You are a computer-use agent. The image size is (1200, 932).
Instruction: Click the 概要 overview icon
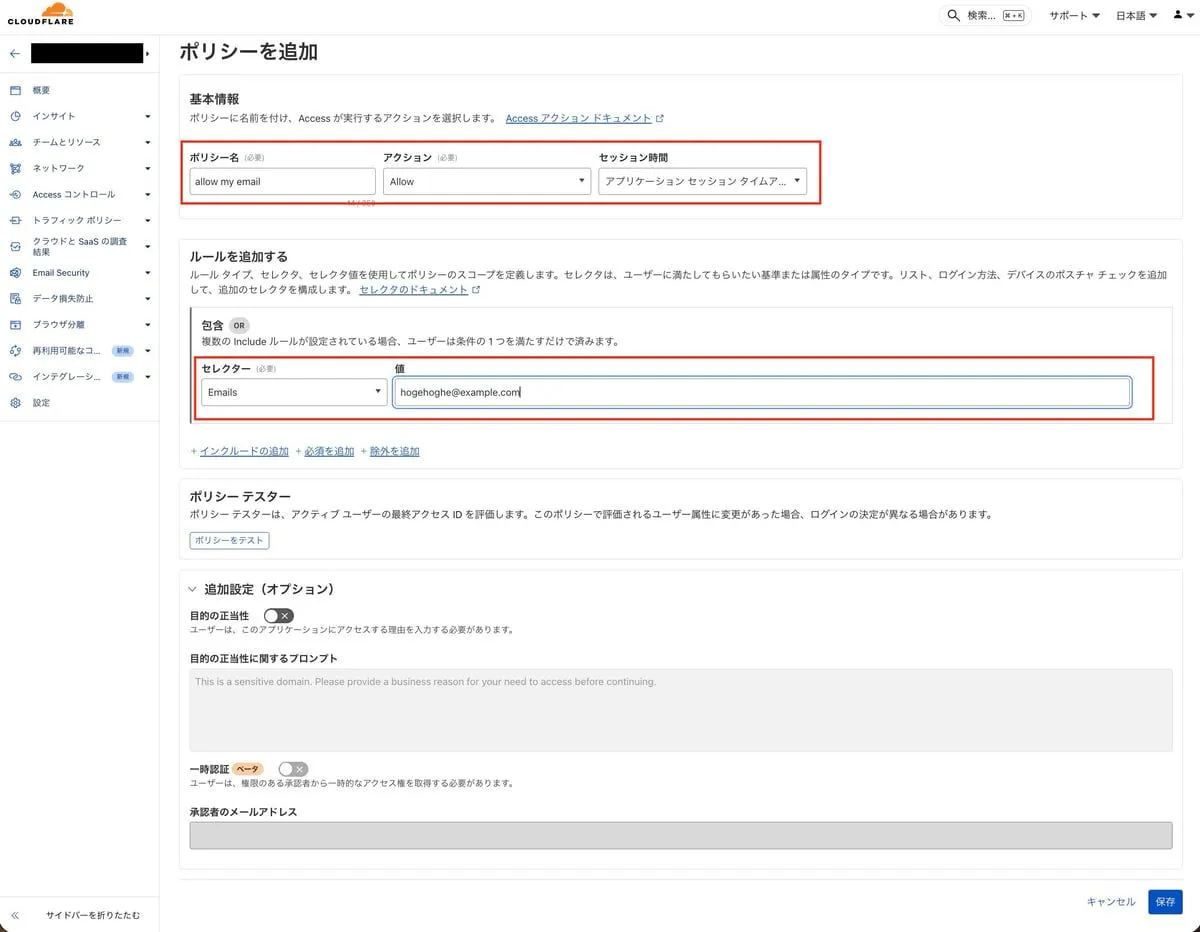click(x=15, y=90)
